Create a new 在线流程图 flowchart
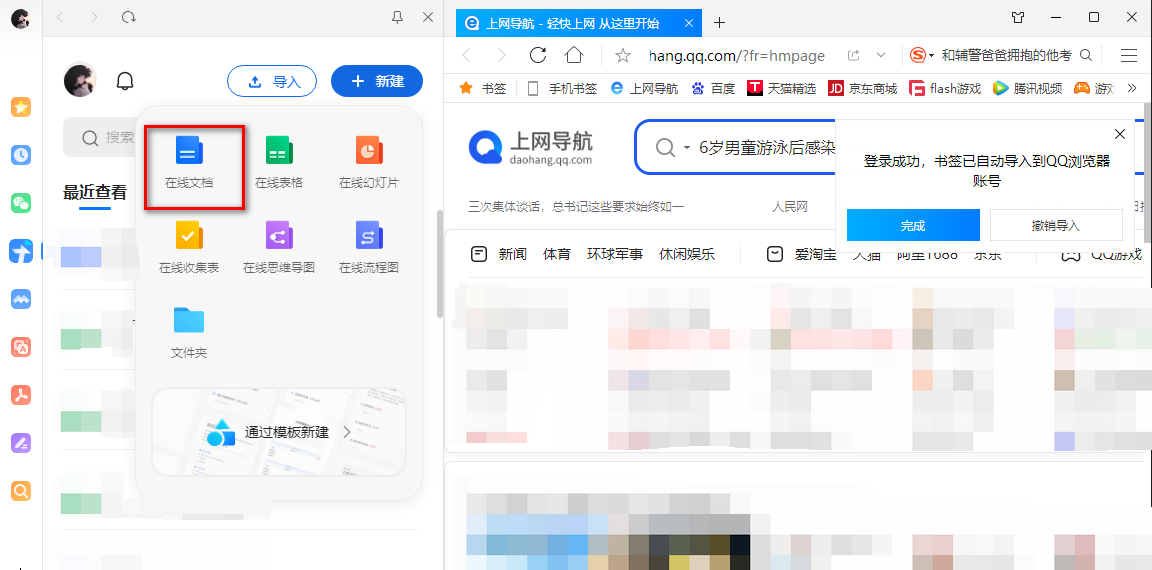The height and width of the screenshot is (570, 1152). [x=369, y=247]
